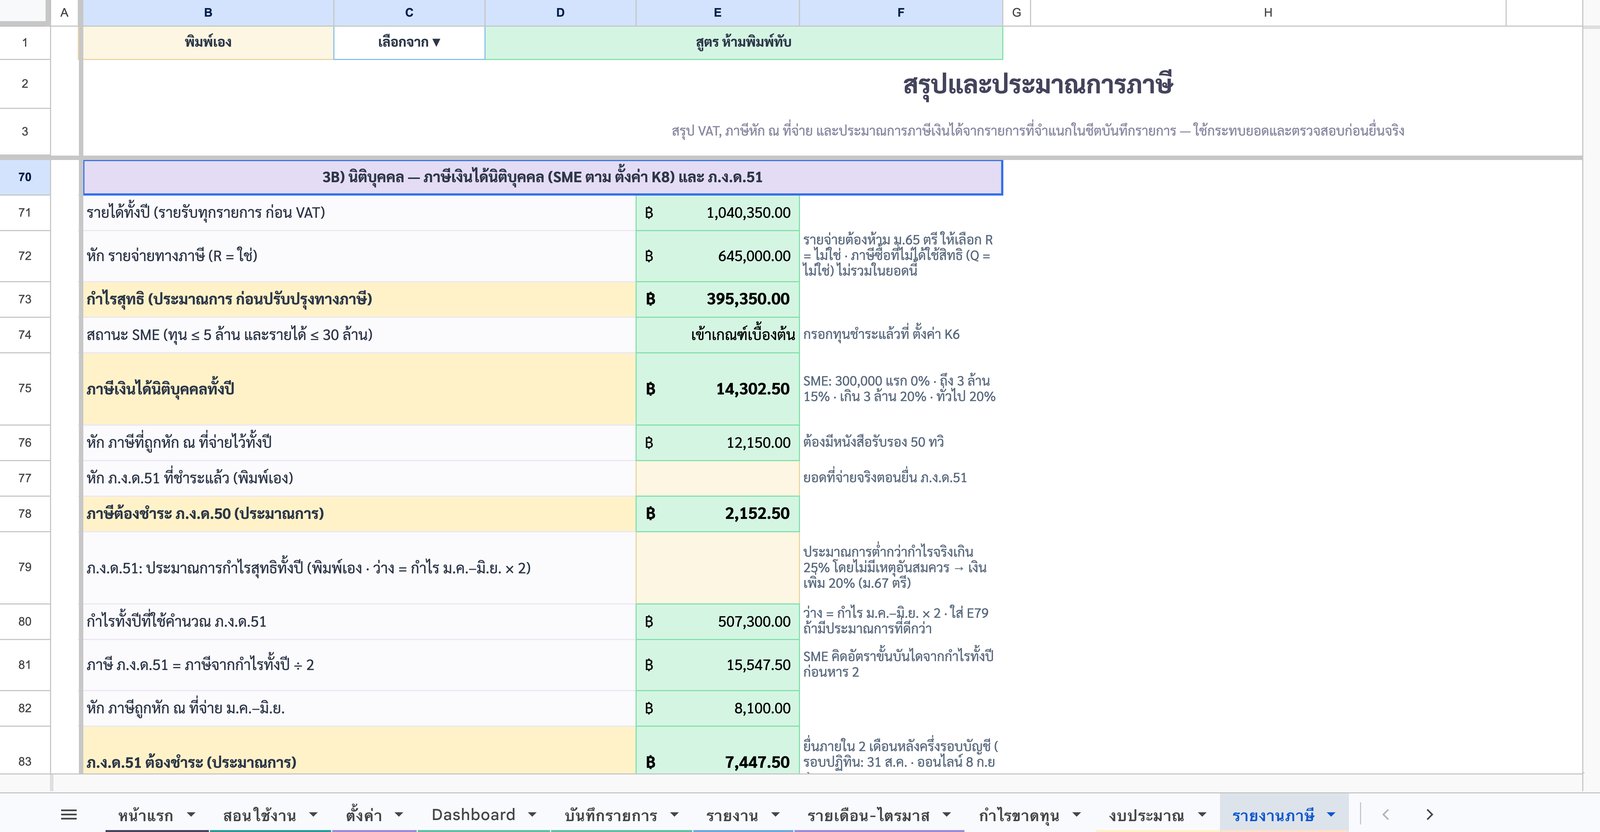Image resolution: width=1600 pixels, height=832 pixels.
Task: Select column E header
Action: pyautogui.click(x=718, y=13)
